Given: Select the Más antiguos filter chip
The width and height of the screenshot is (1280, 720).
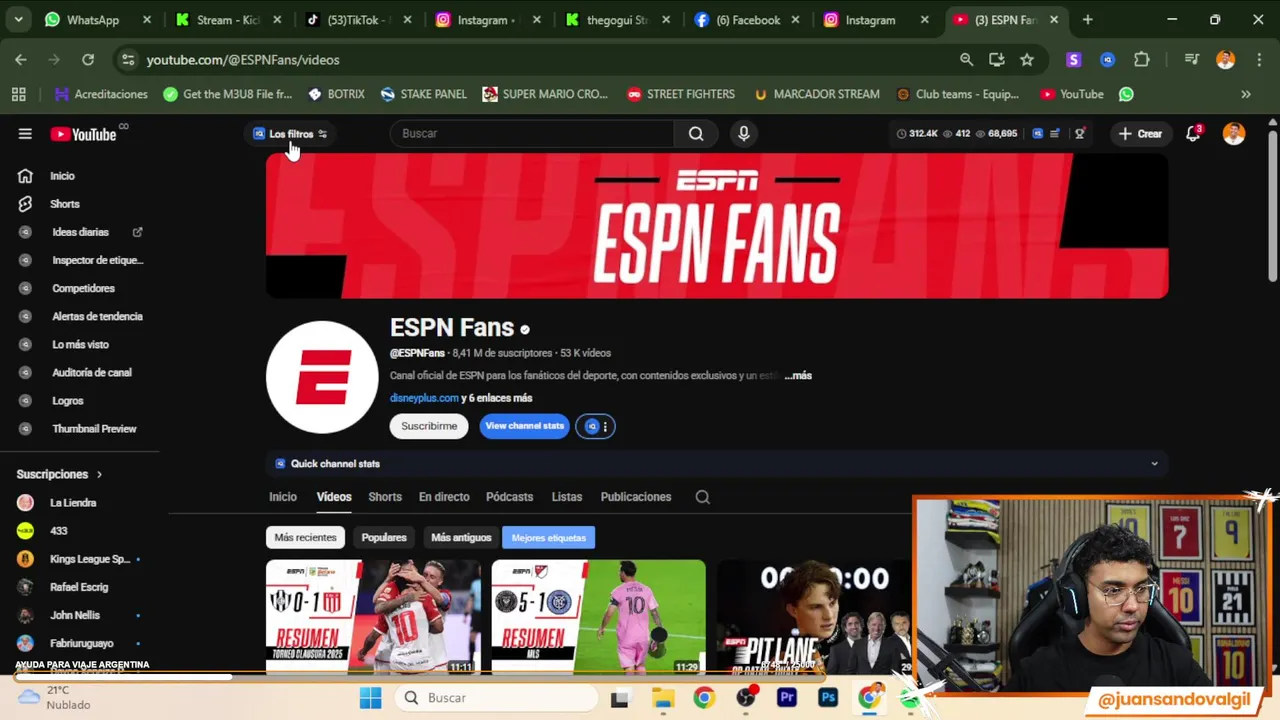Looking at the screenshot, I should coord(461,538).
